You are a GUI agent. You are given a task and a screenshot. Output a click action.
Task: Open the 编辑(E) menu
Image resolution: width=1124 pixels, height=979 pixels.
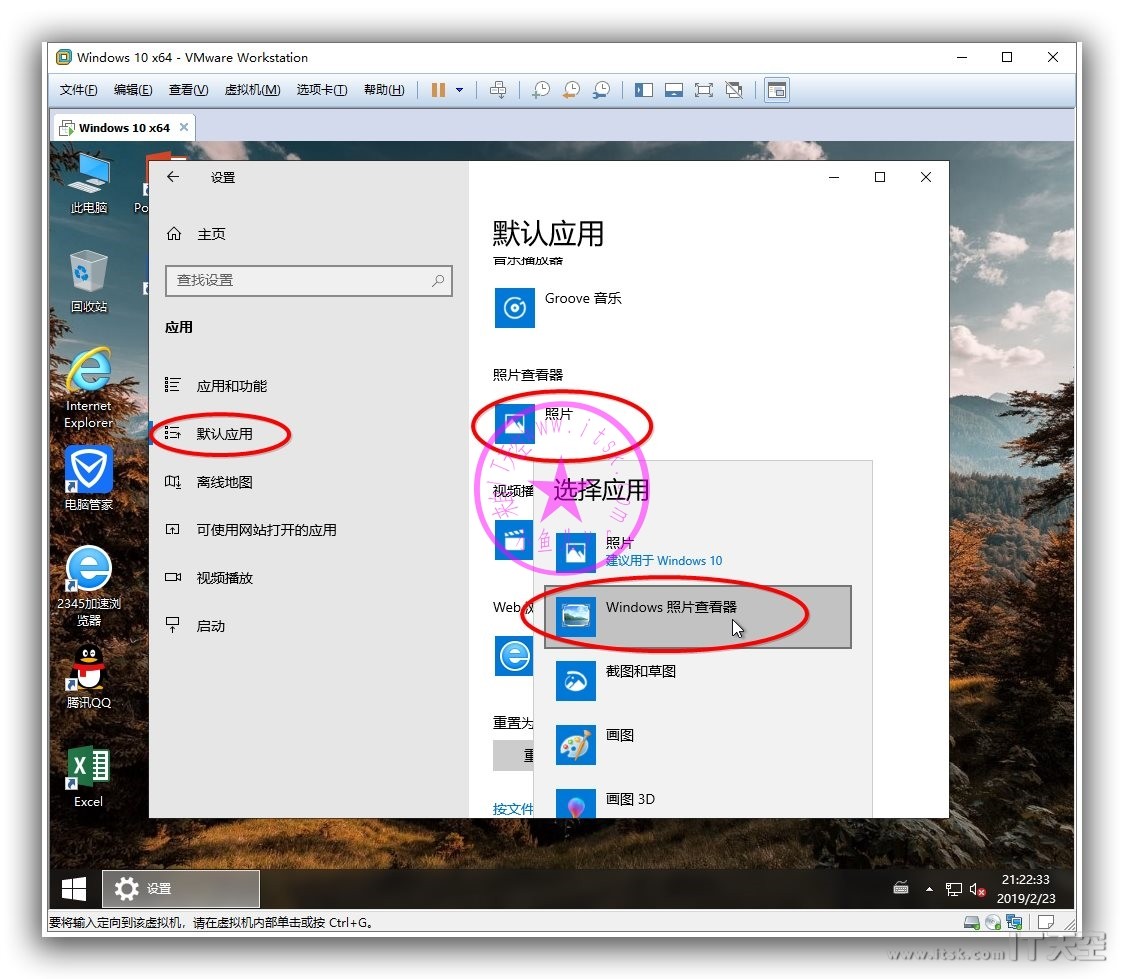pyautogui.click(x=133, y=90)
